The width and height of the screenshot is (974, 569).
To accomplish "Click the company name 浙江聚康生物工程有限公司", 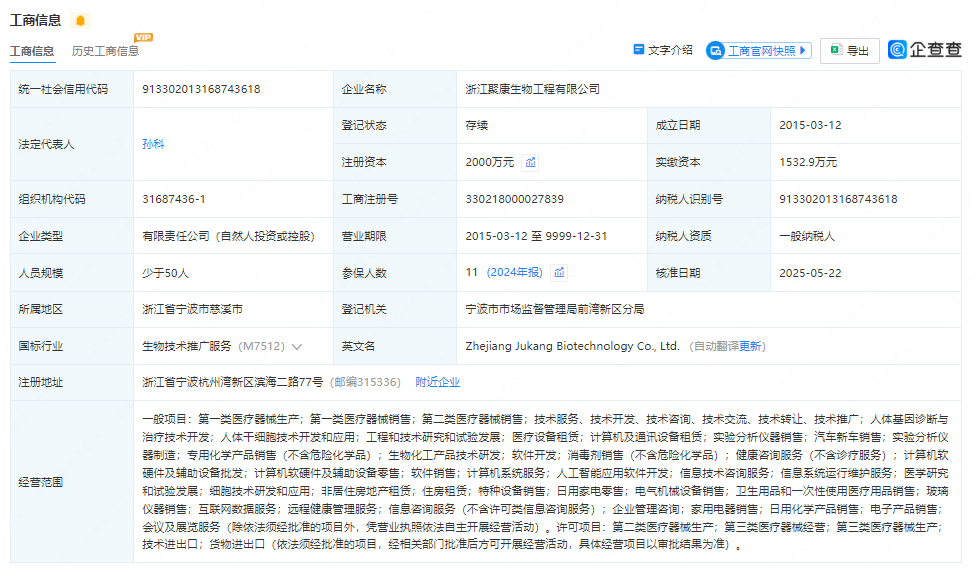I will tap(532, 89).
